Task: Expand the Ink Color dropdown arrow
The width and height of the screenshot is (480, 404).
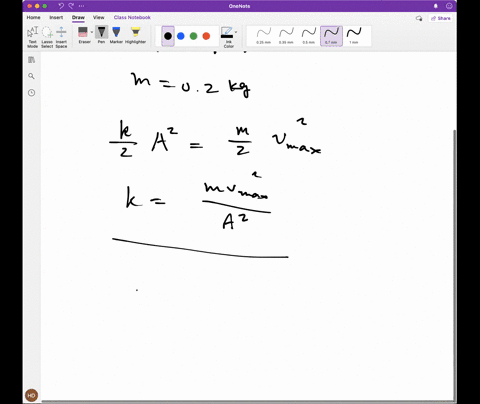Action: click(x=236, y=32)
